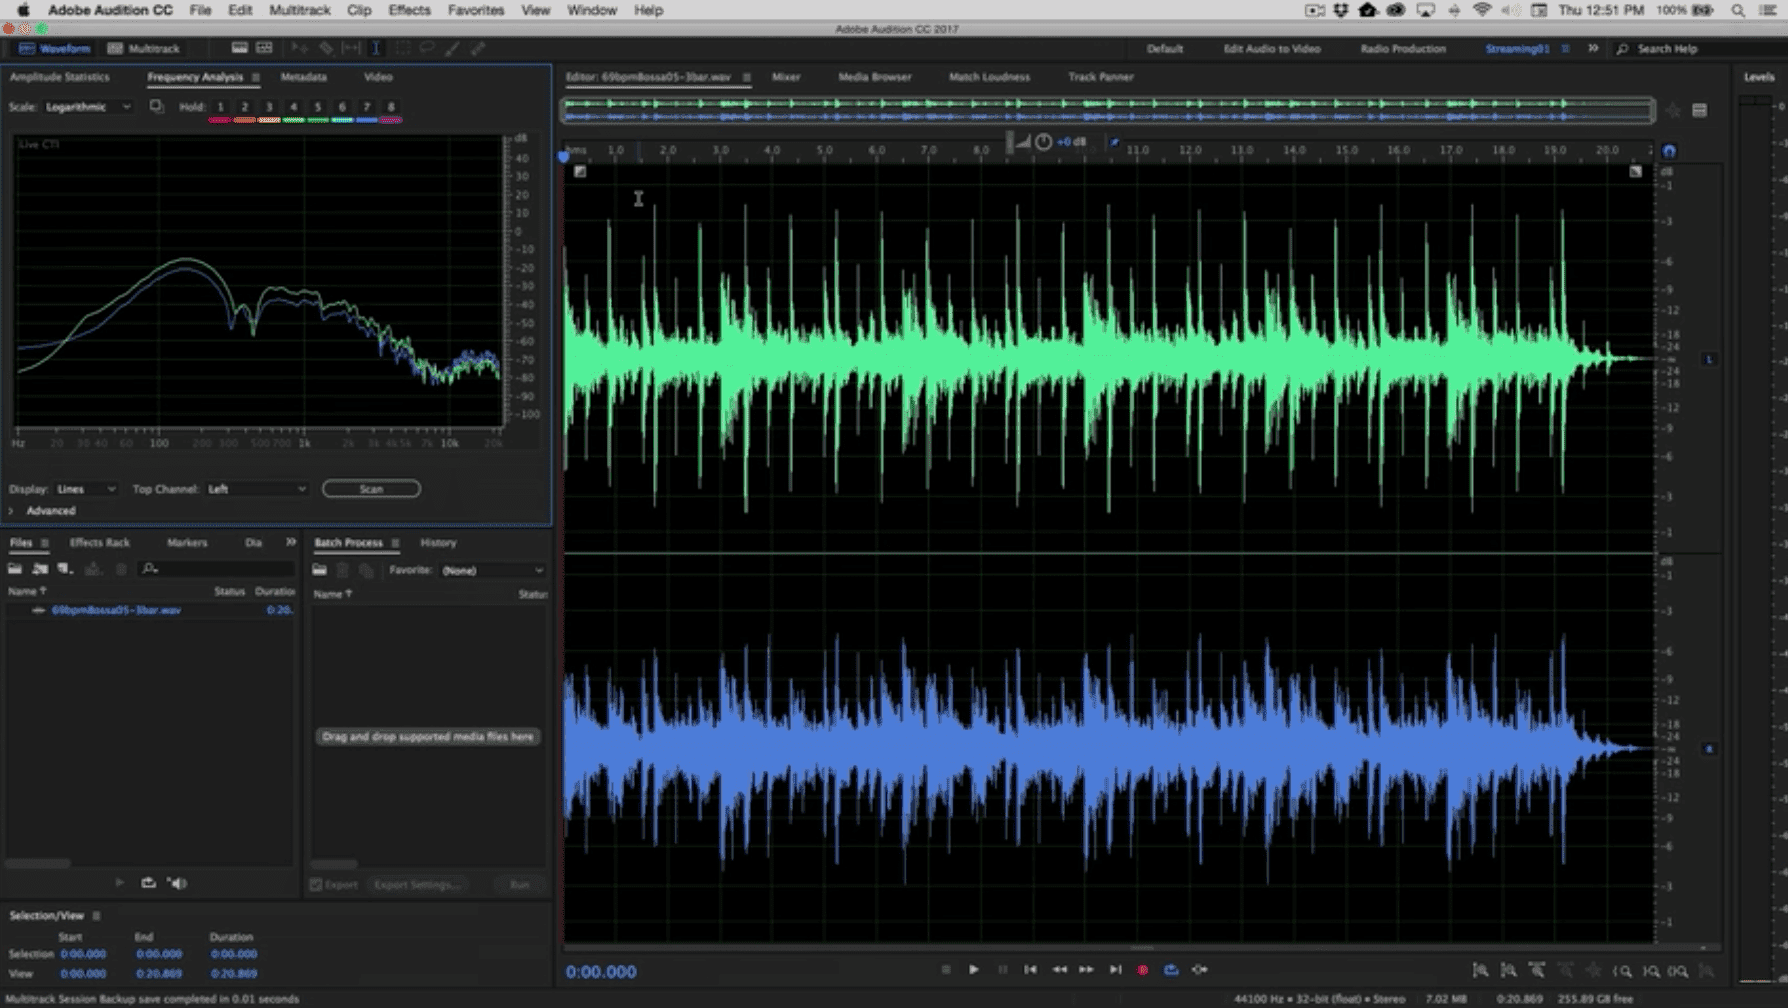This screenshot has height=1008, width=1788.
Task: Adjust the HUD +0 dB amplitude knob
Action: 1043,142
